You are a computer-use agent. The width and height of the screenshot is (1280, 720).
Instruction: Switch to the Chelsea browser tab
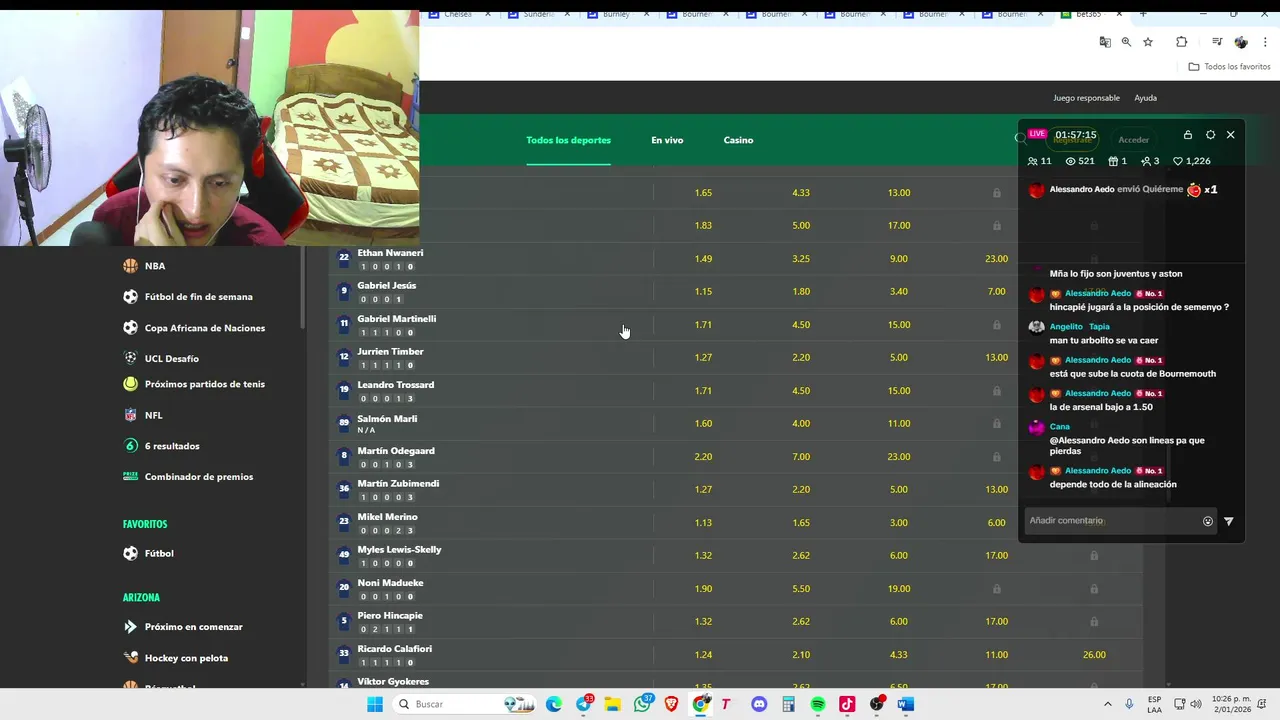(457, 14)
